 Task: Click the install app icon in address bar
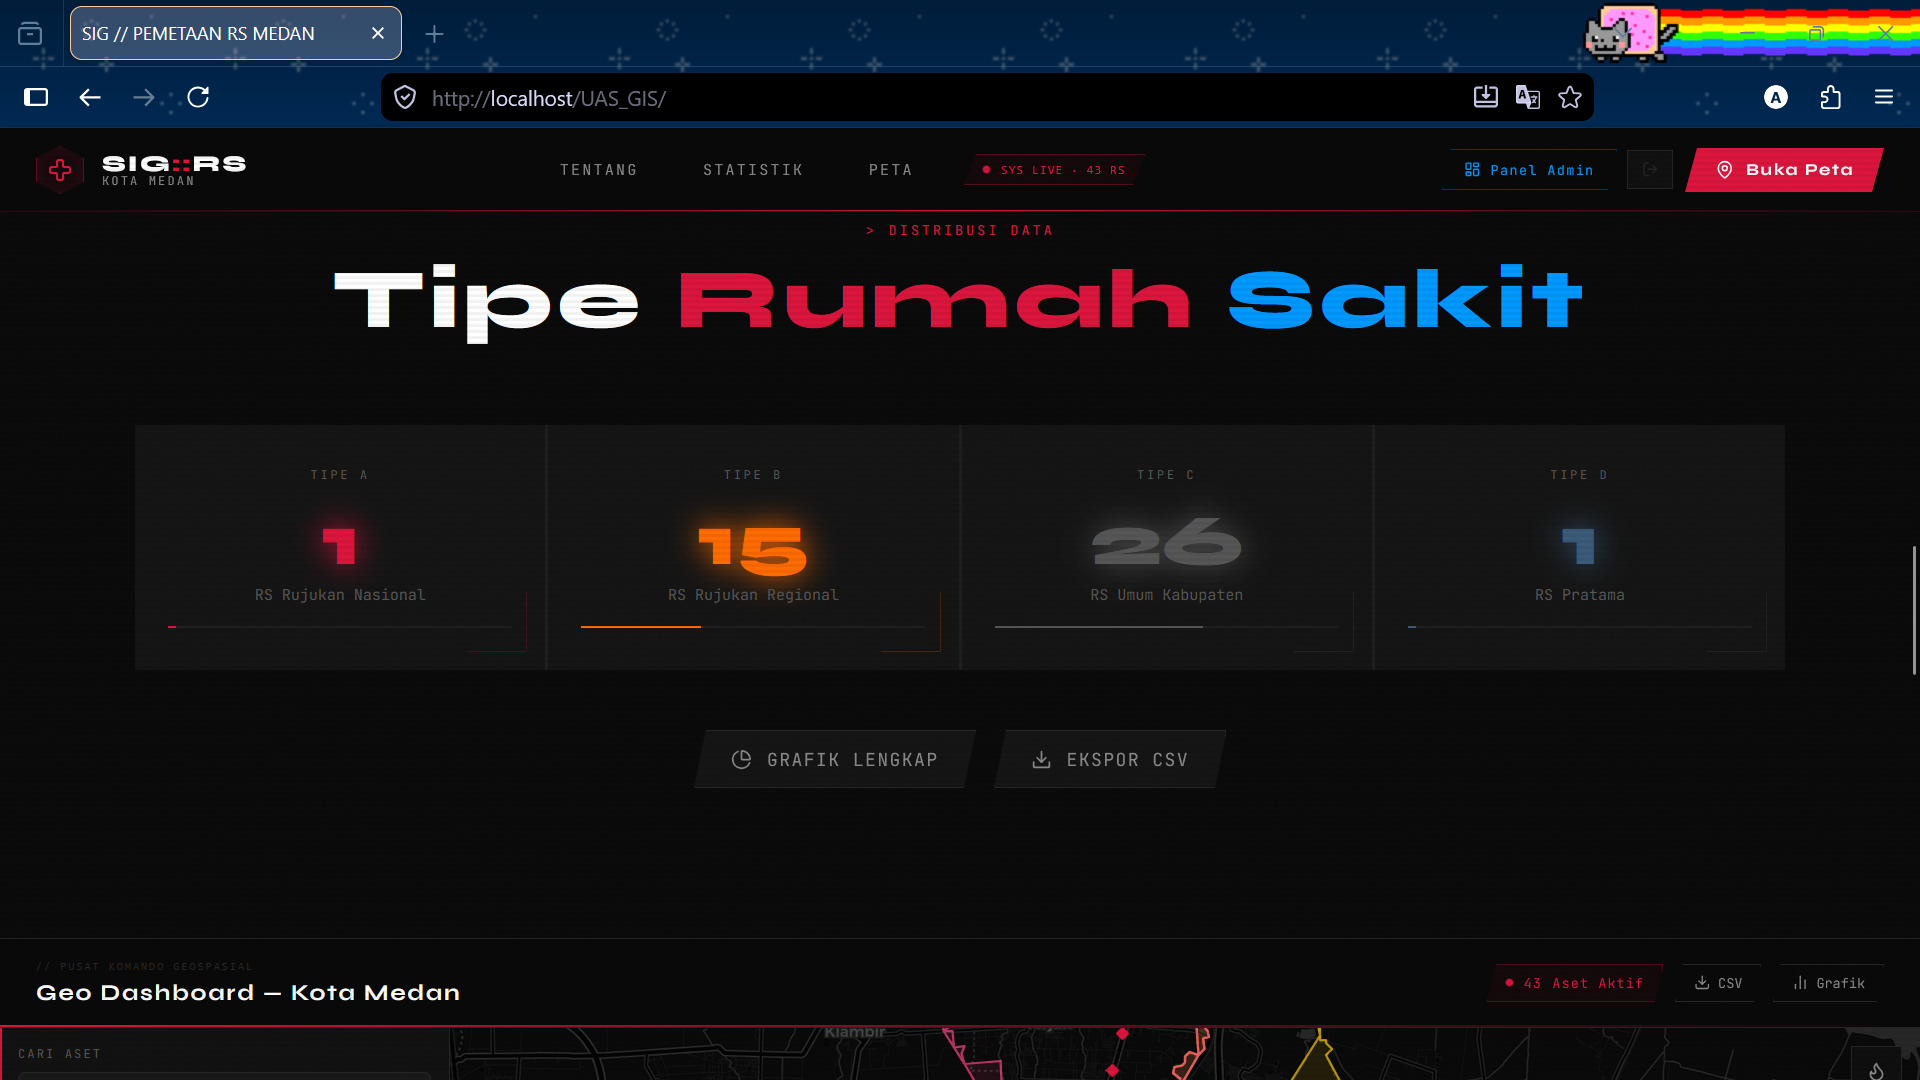tap(1486, 97)
